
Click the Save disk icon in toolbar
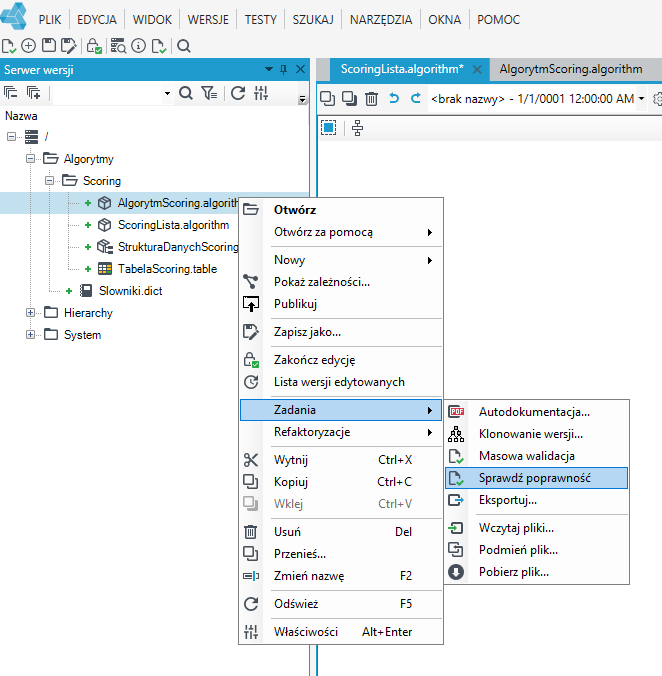pos(49,46)
